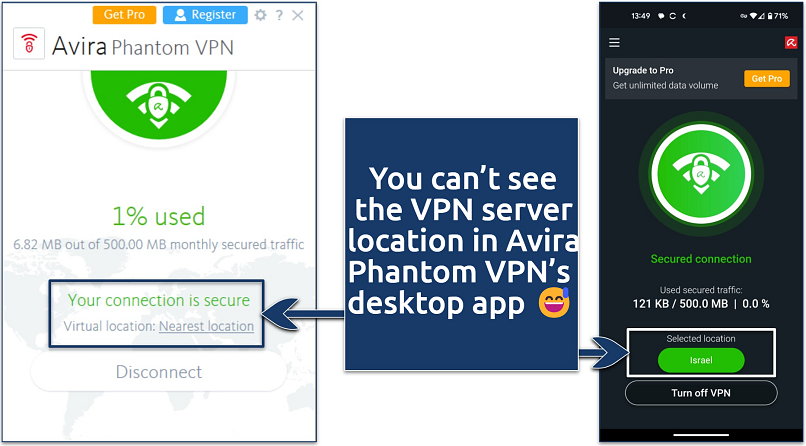The image size is (806, 446).
Task: Open the Nearest location virtual location selector
Action: 206,326
